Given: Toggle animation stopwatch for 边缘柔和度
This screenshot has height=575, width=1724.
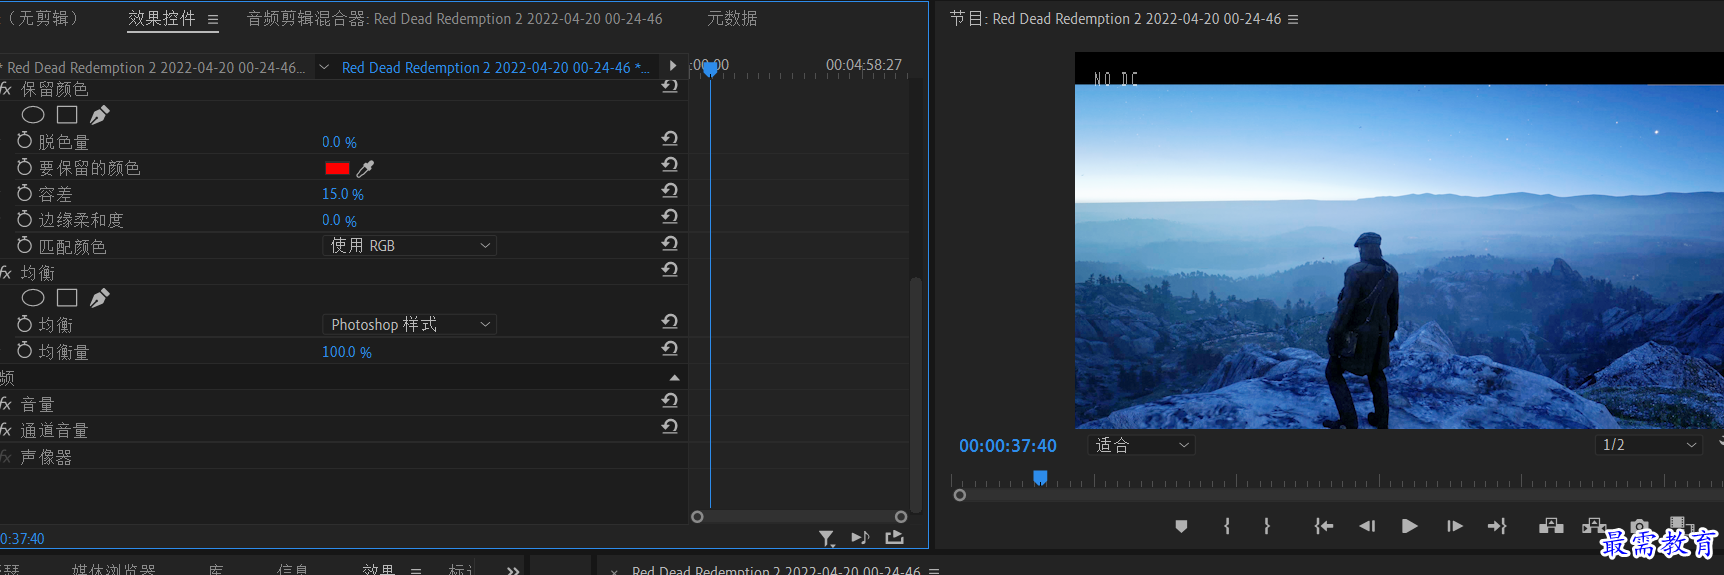Looking at the screenshot, I should (25, 219).
